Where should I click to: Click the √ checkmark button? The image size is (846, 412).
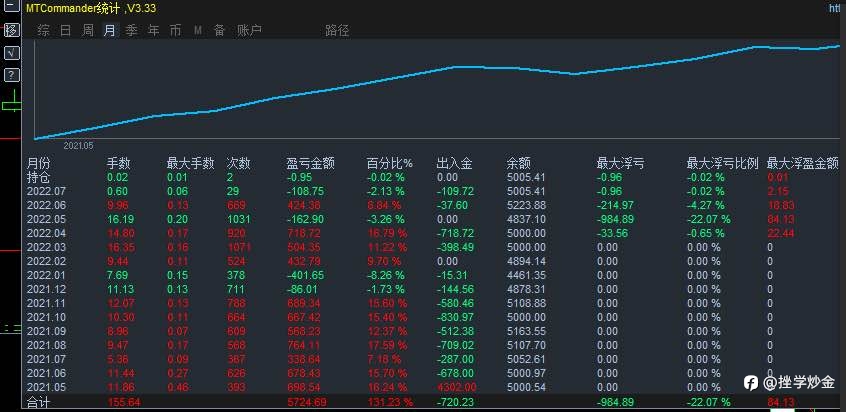[11, 53]
